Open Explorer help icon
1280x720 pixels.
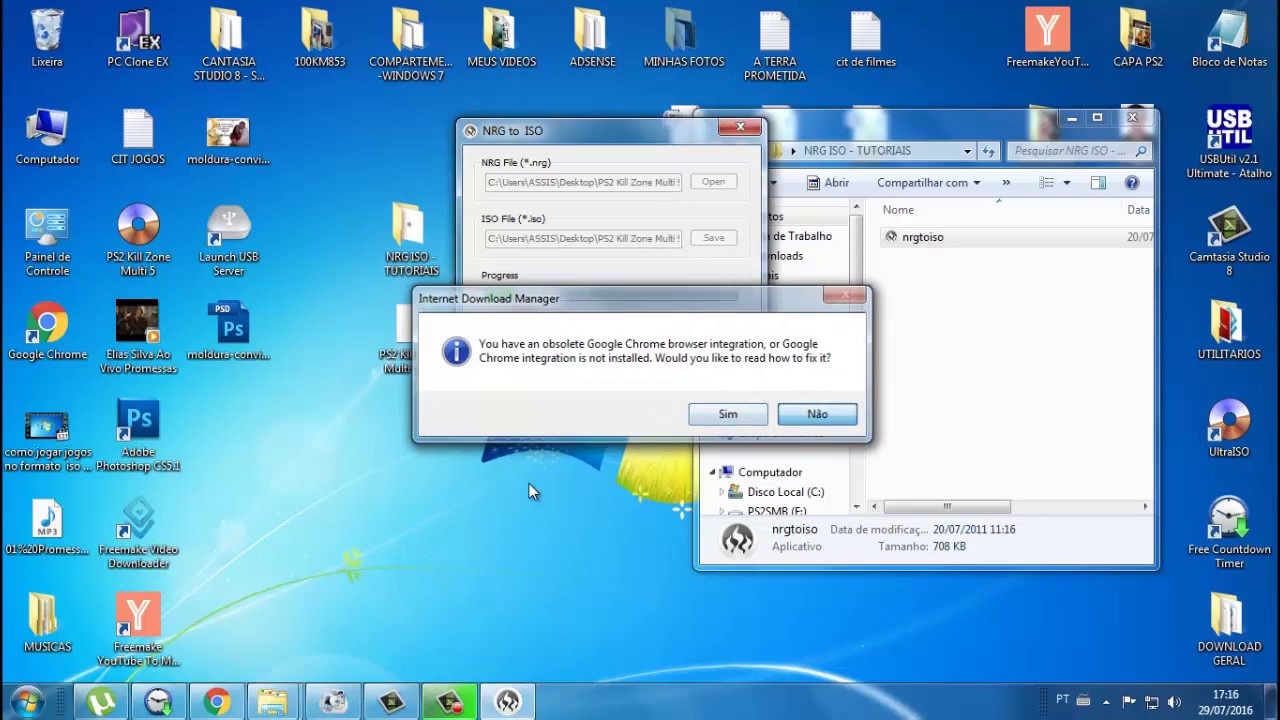pos(1131,183)
